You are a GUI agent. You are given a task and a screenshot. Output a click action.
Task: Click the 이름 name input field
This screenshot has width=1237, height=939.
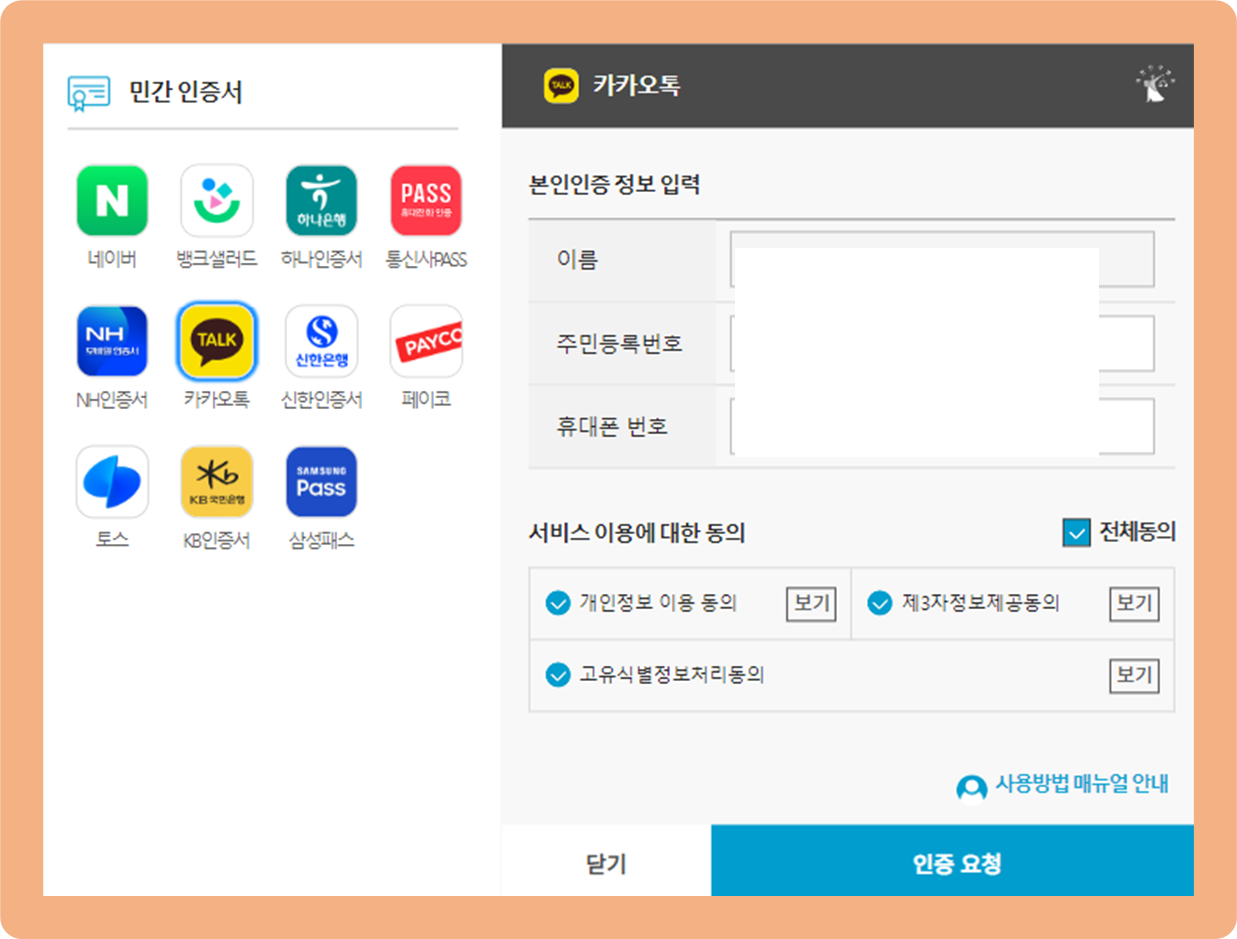[x=942, y=260]
